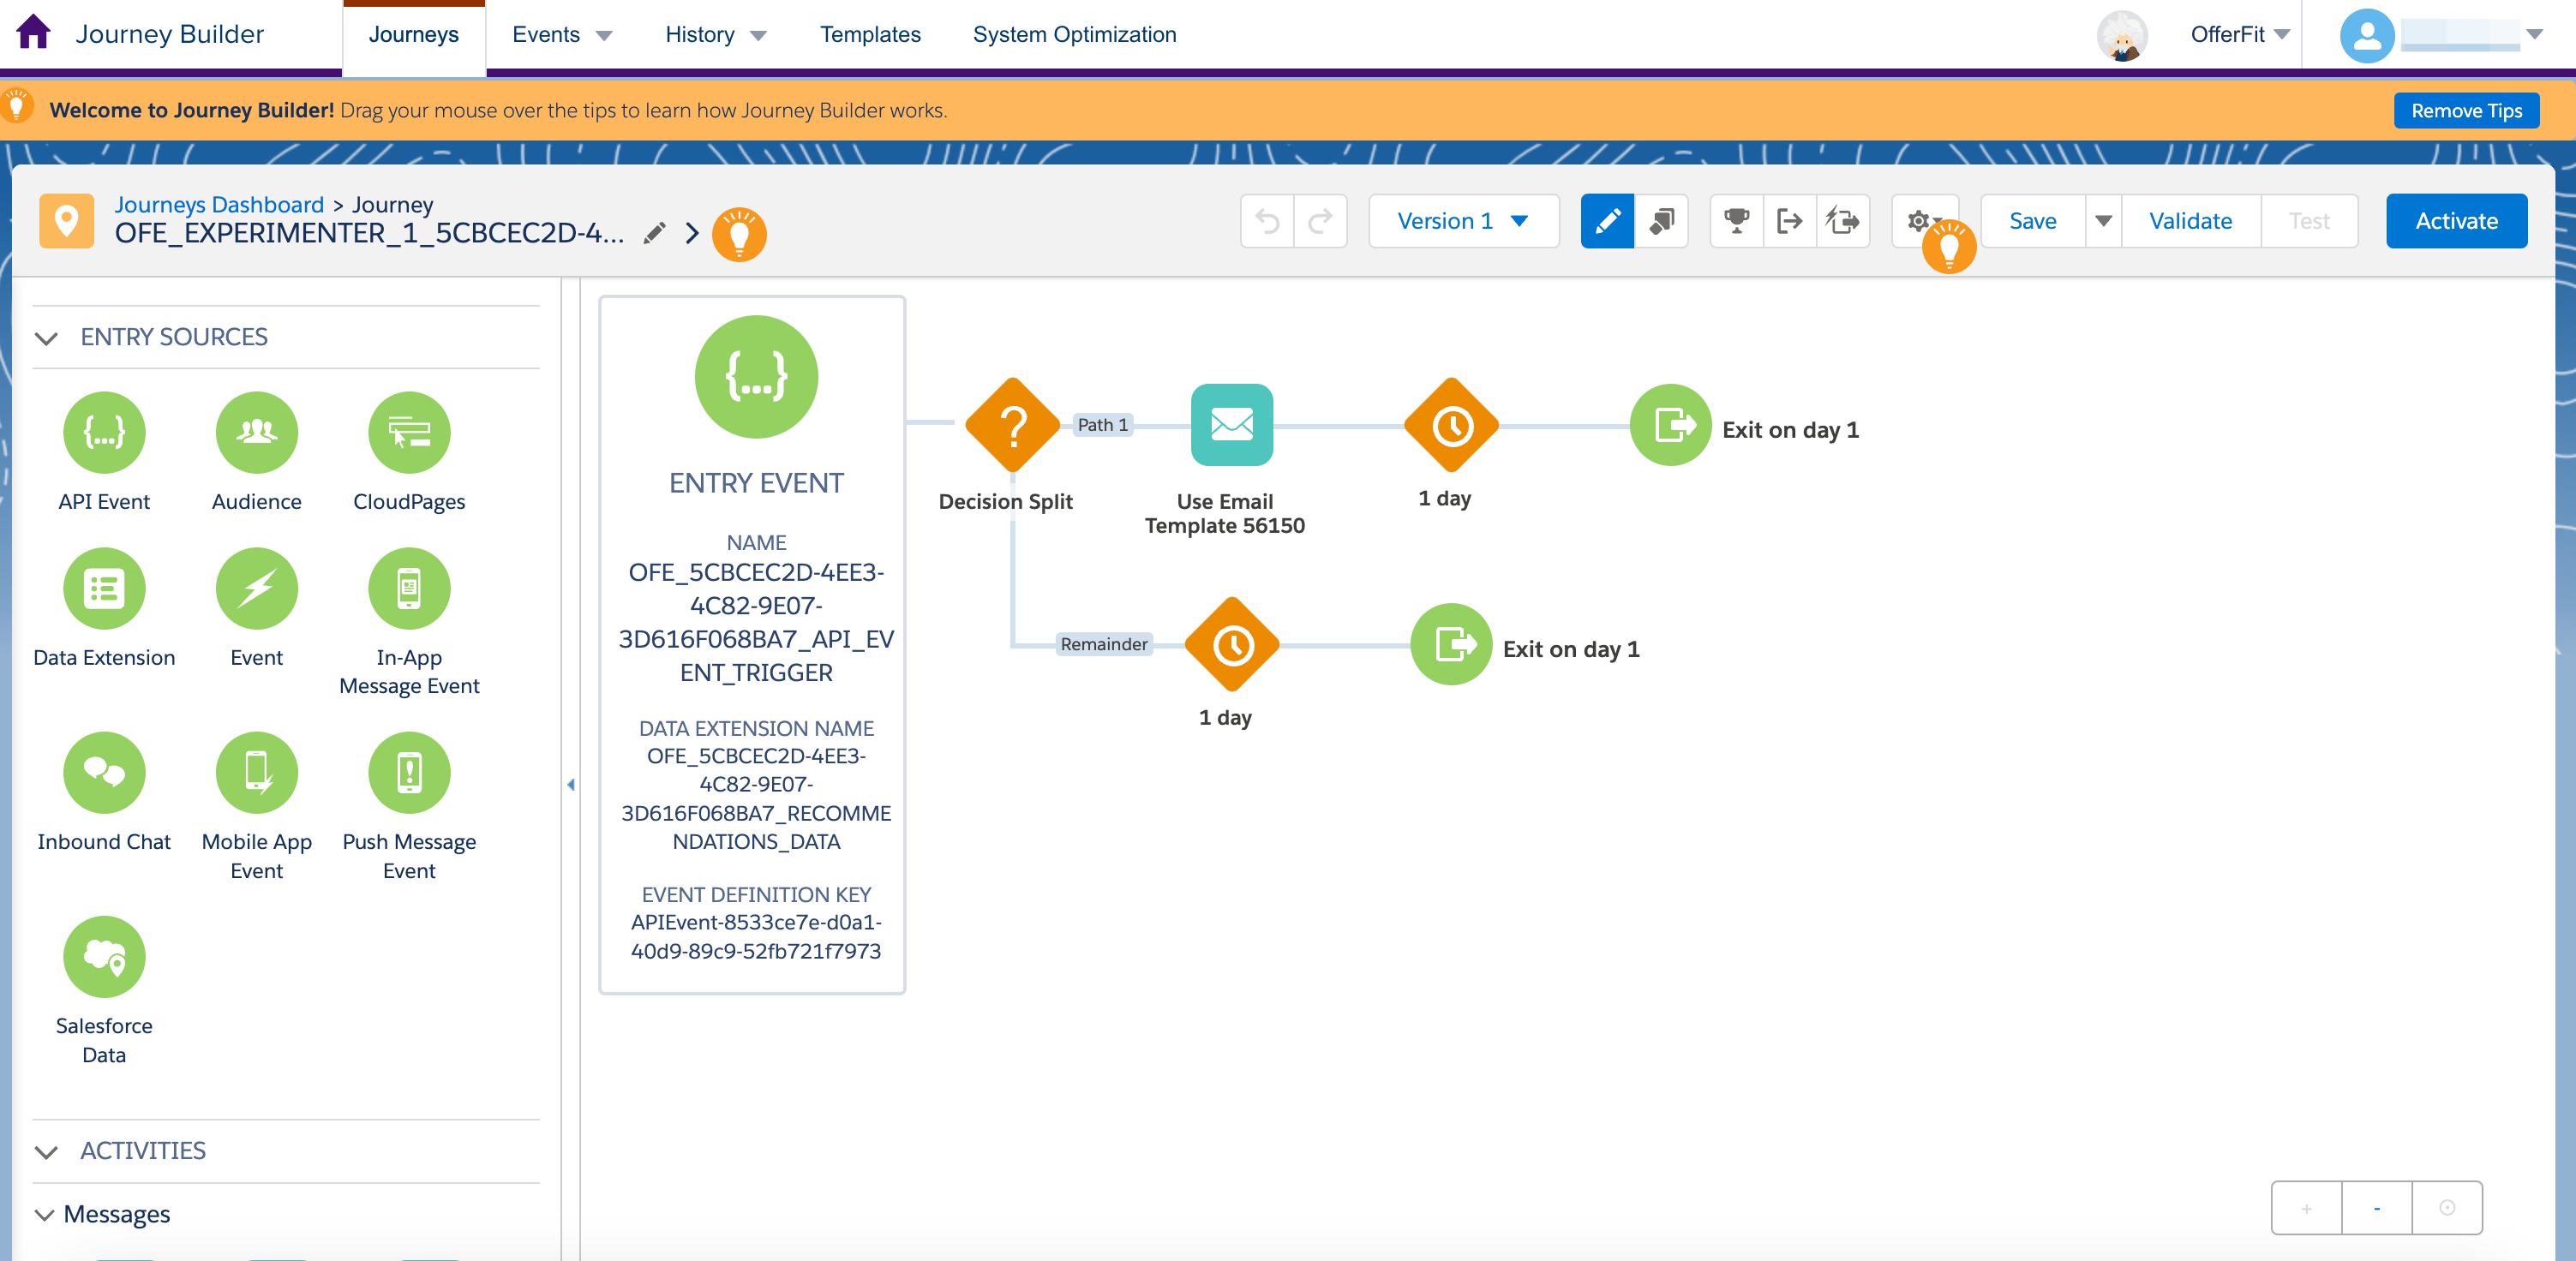
Task: Click the canvas zoom out minus button
Action: point(2376,1208)
